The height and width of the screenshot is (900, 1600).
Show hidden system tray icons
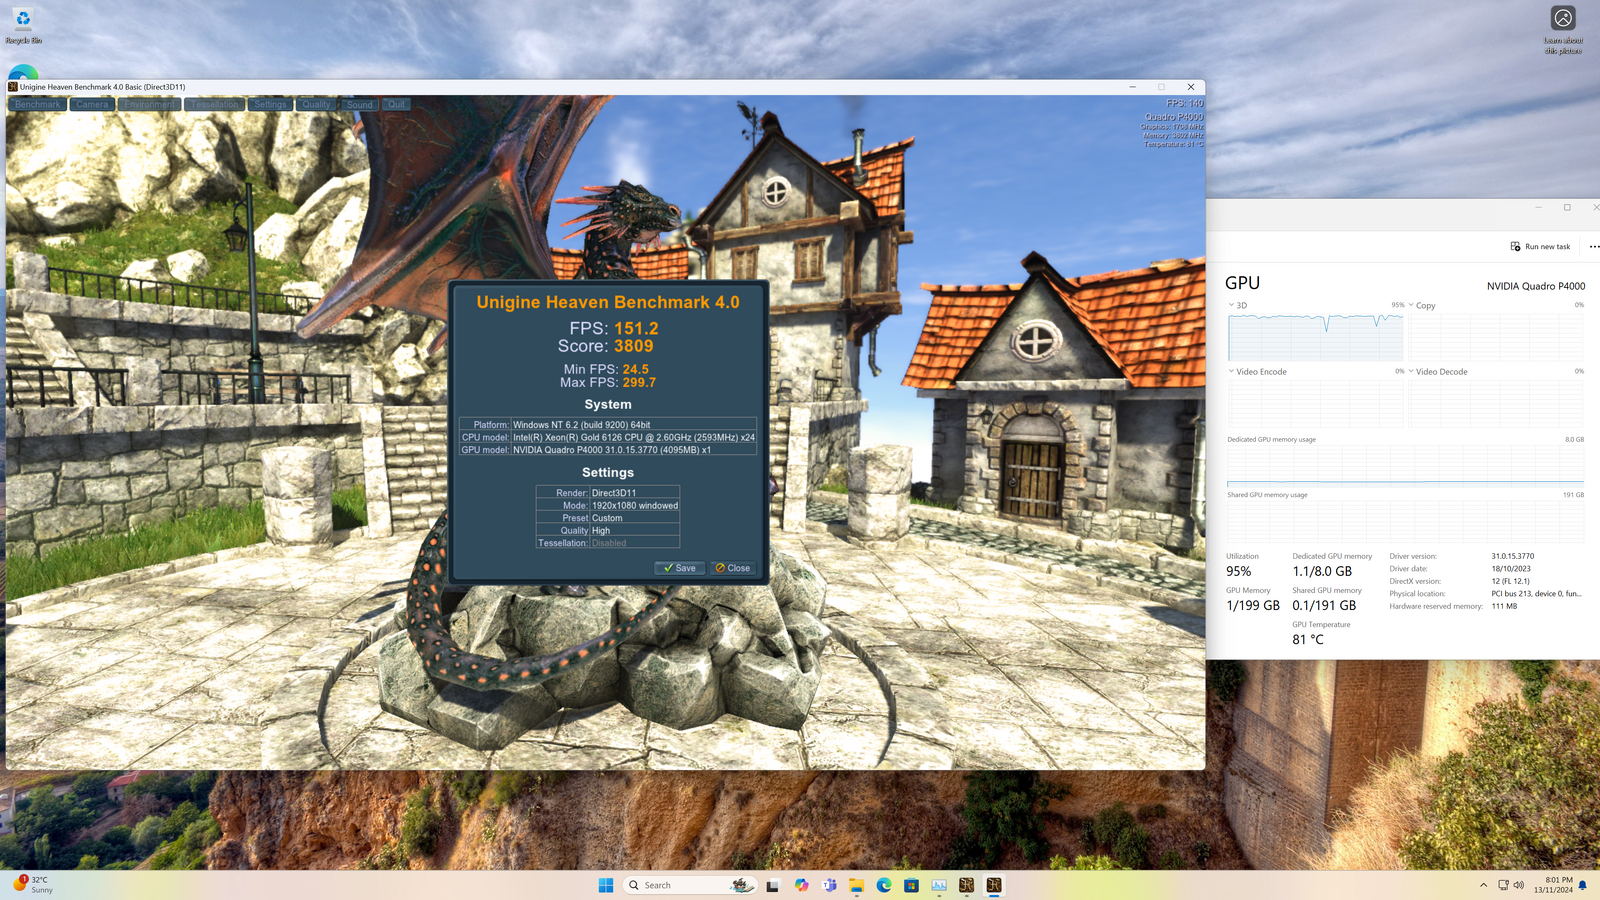tap(1483, 885)
